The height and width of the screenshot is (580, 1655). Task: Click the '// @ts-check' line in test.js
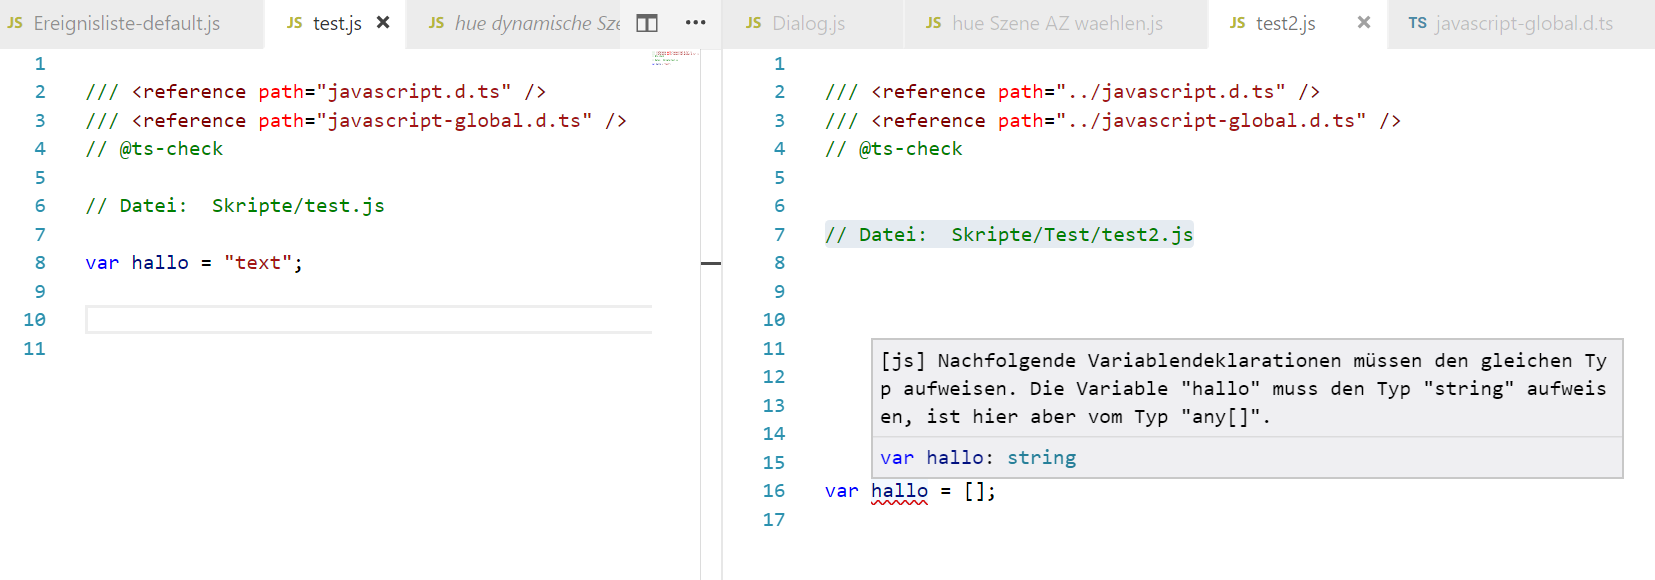[154, 149]
